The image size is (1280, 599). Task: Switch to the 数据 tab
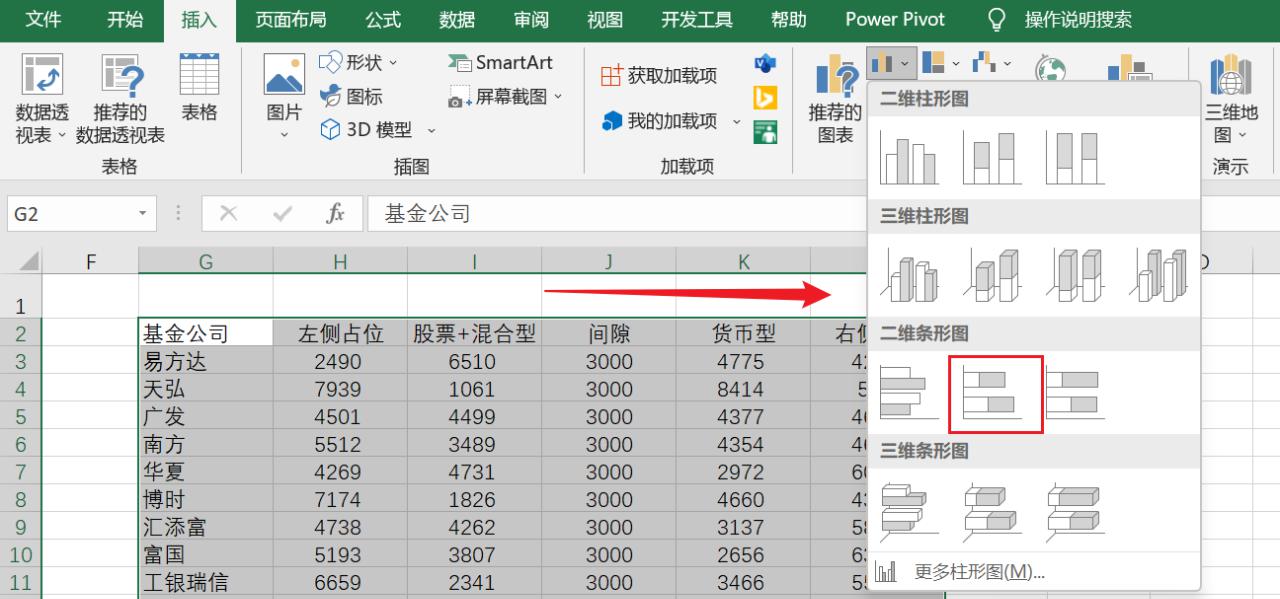point(457,20)
